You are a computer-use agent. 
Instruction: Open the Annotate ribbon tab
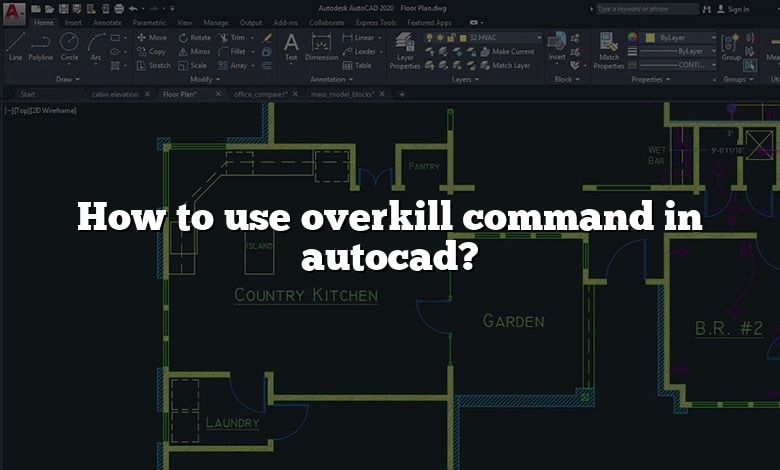pyautogui.click(x=107, y=22)
